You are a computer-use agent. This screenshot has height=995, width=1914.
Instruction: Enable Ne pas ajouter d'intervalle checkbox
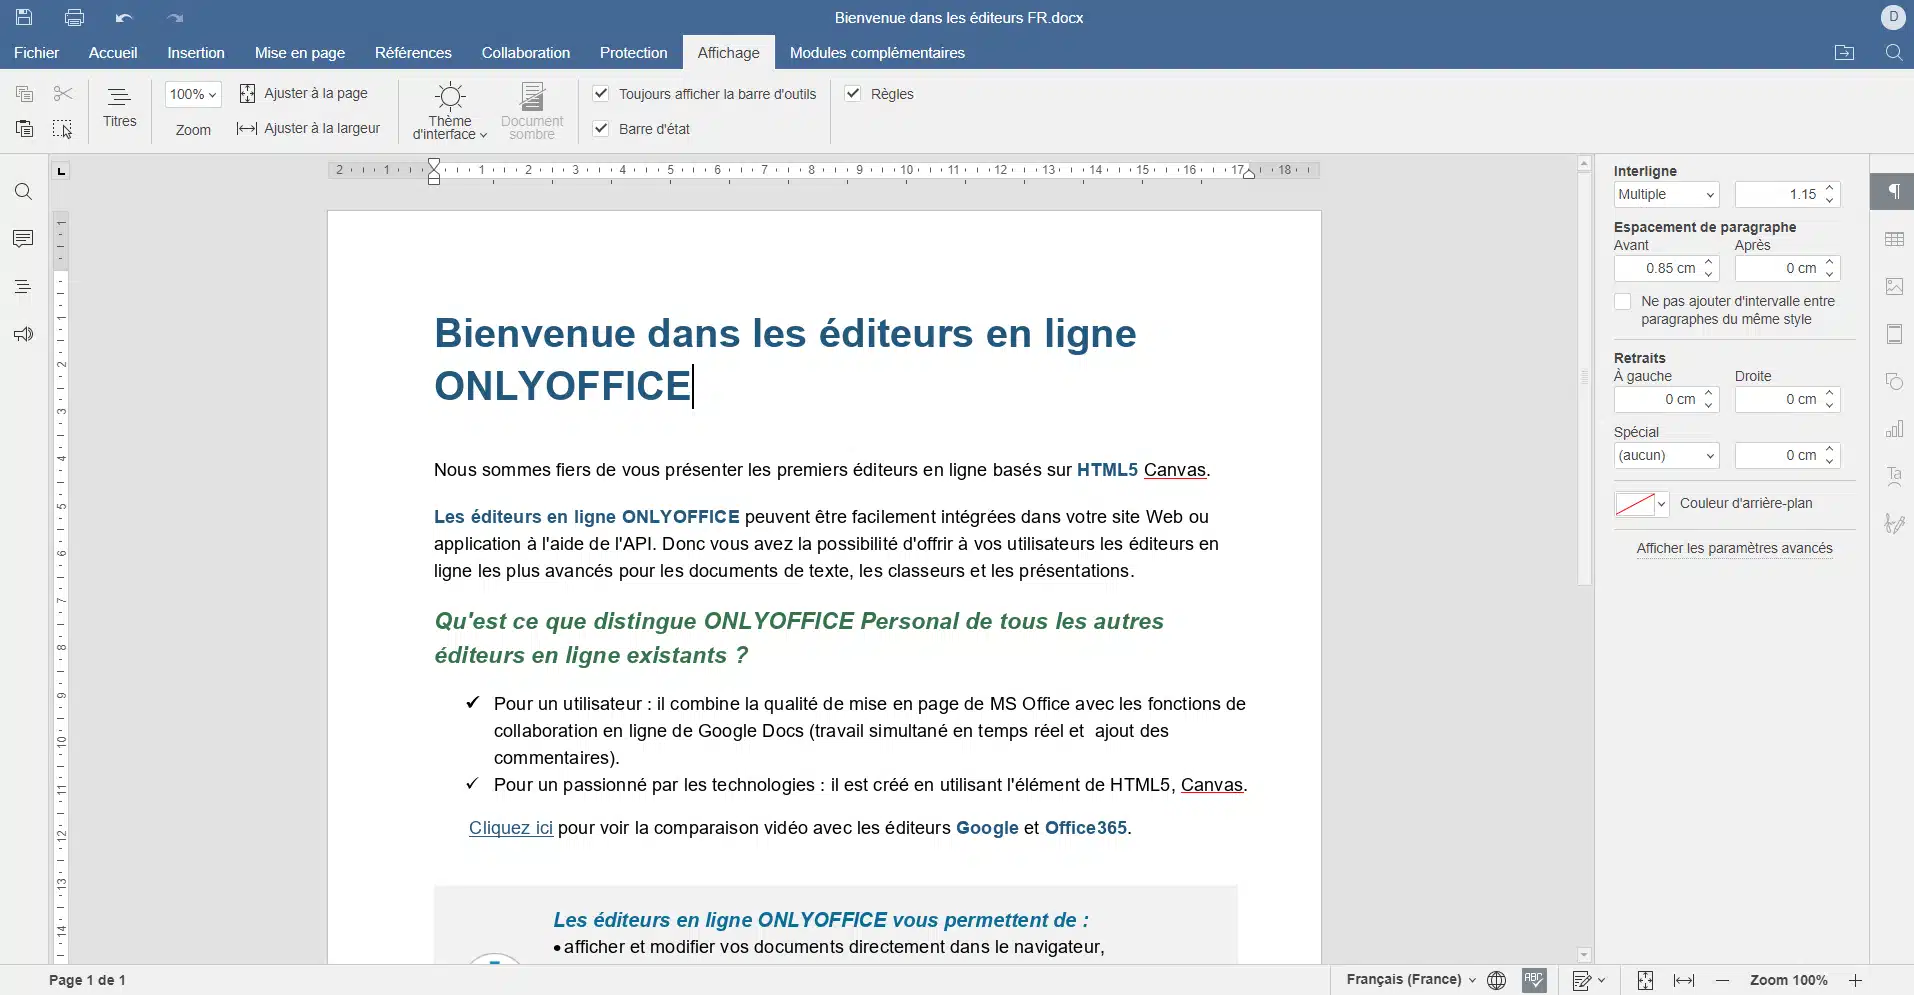coord(1622,301)
